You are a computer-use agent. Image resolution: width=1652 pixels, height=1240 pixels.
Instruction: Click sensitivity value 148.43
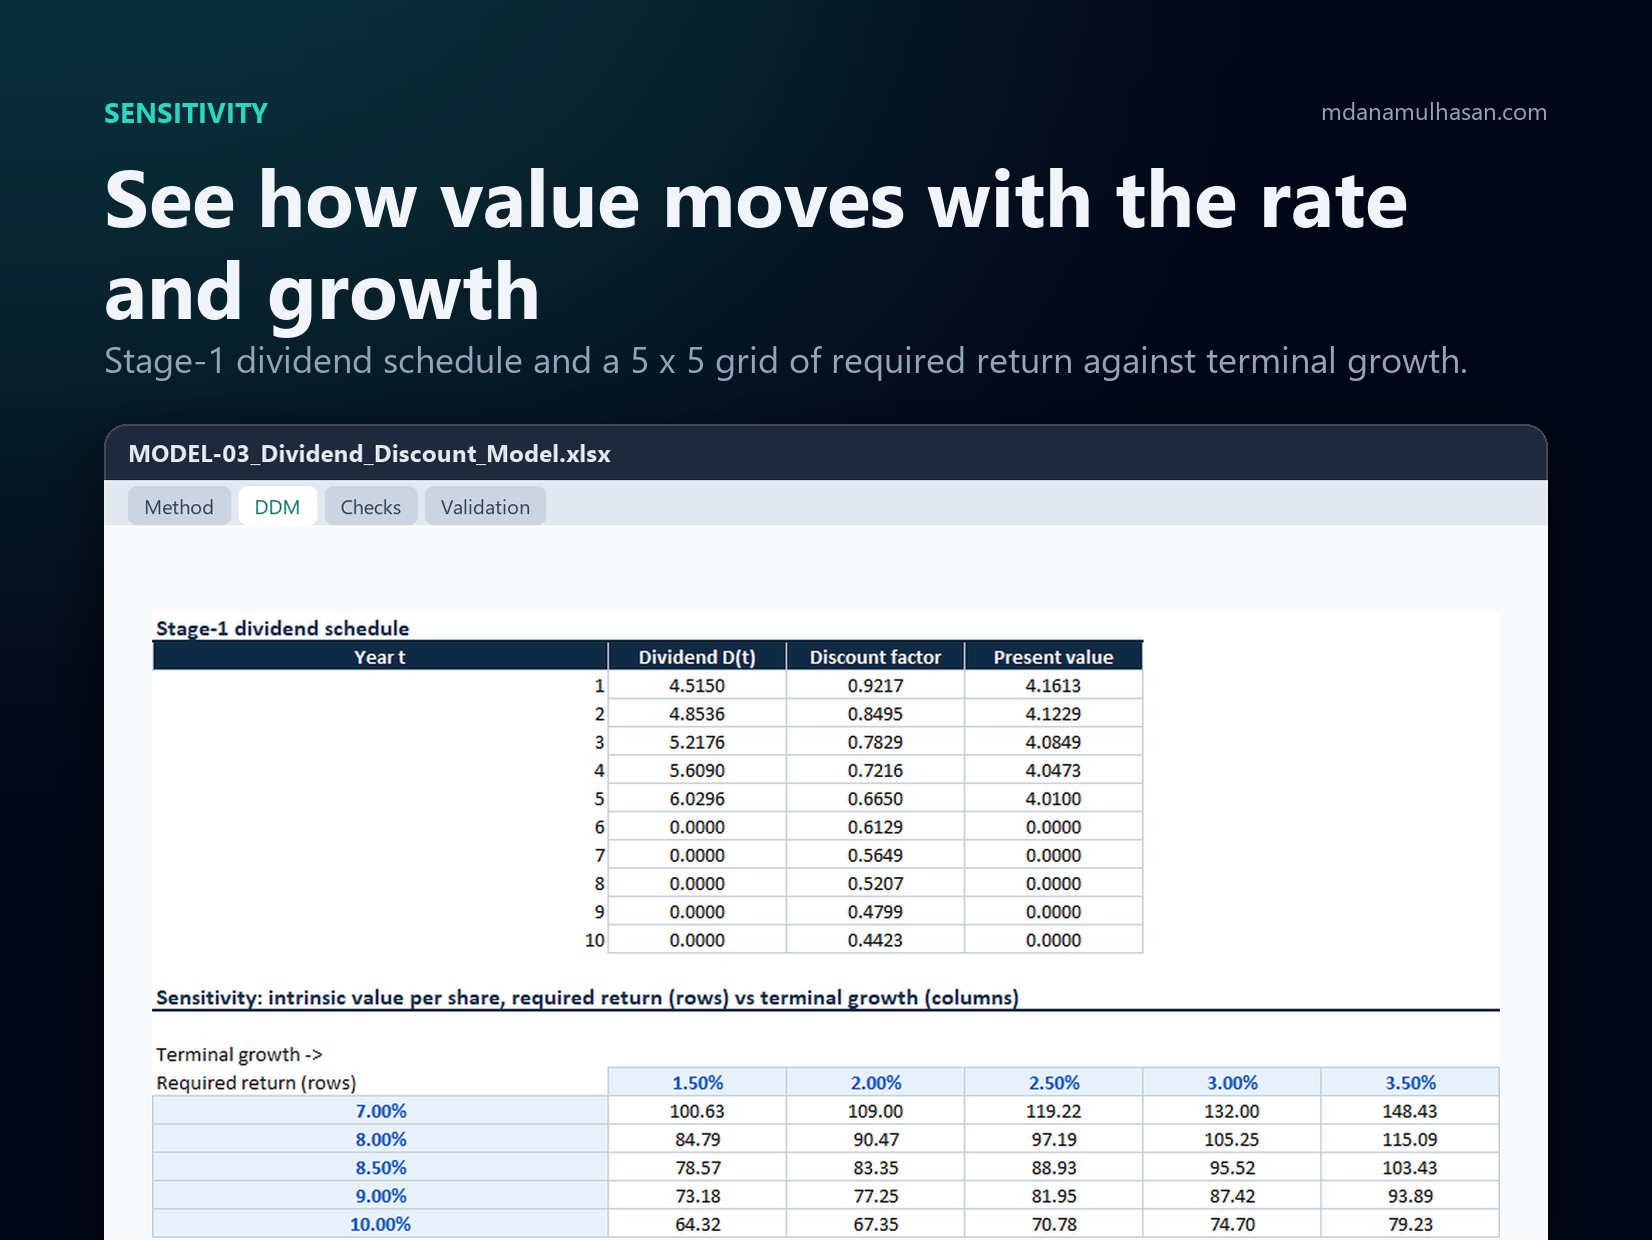point(1410,1111)
